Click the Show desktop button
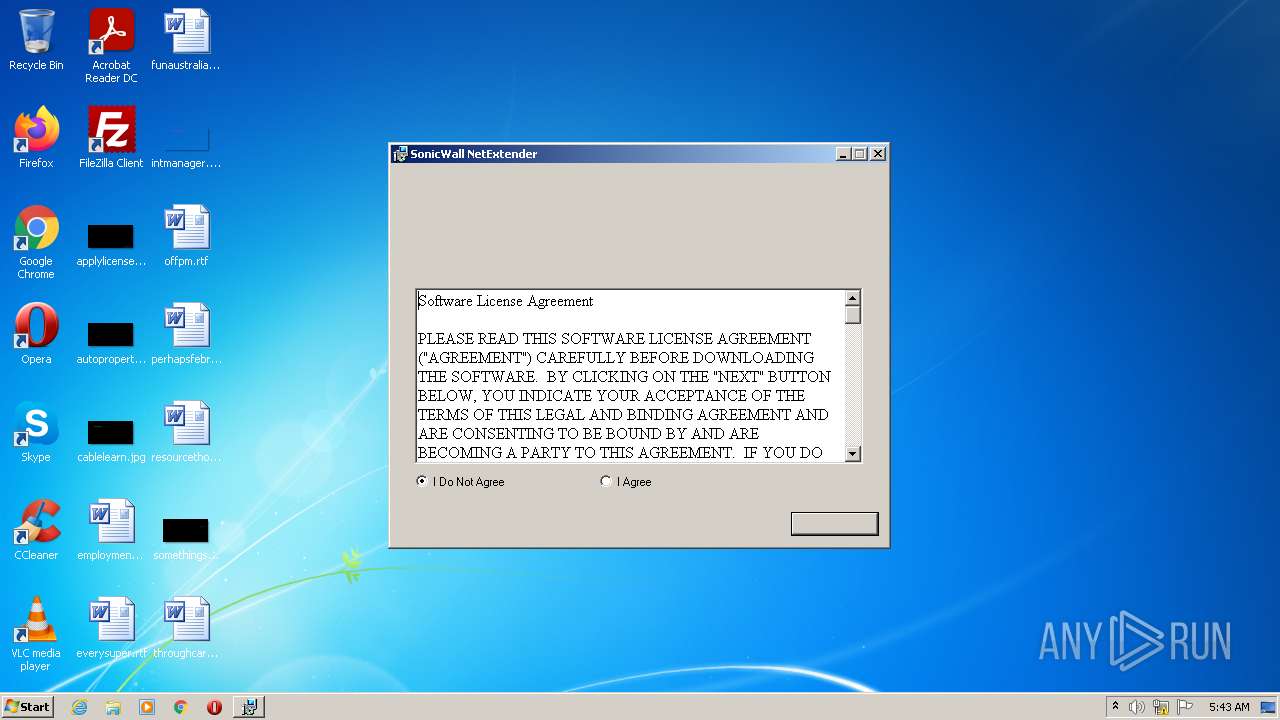Image resolution: width=1280 pixels, height=720 pixels. [x=1270, y=707]
